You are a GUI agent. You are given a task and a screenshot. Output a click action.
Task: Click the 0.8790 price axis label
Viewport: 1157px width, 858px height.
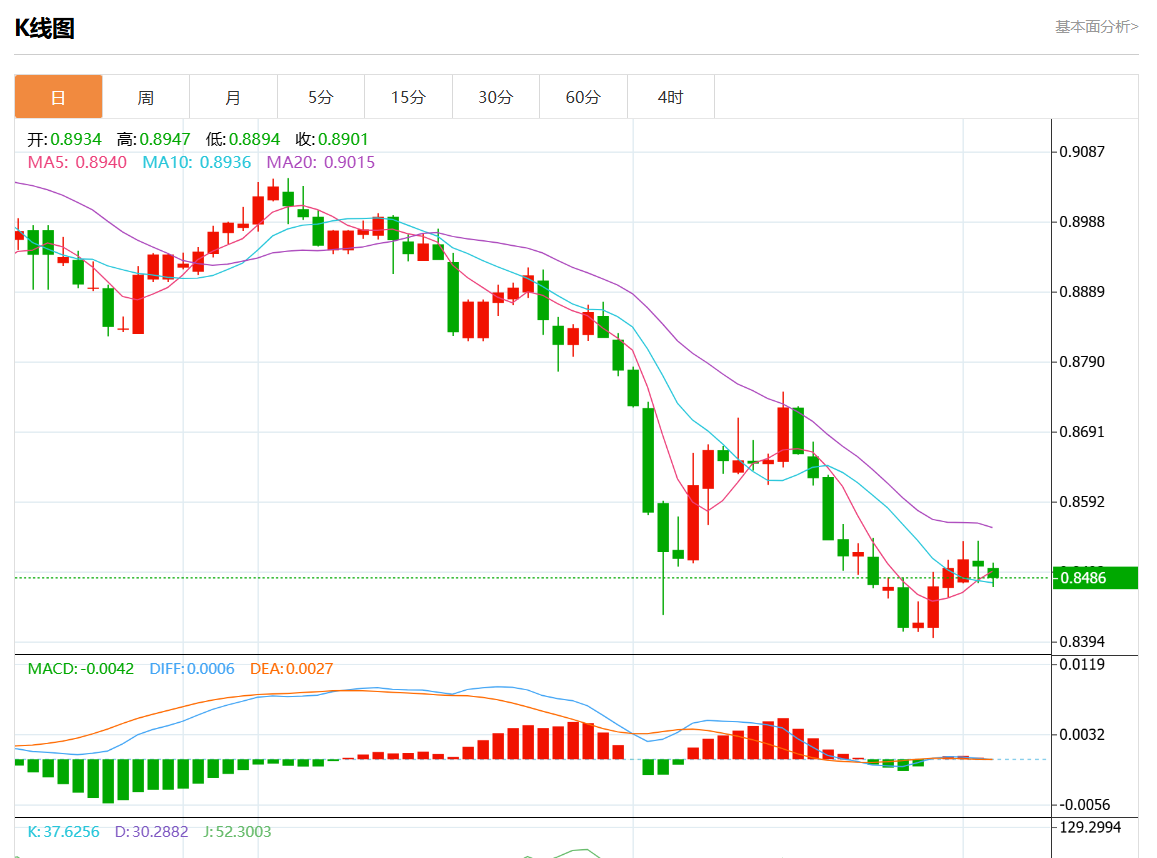click(x=1082, y=362)
